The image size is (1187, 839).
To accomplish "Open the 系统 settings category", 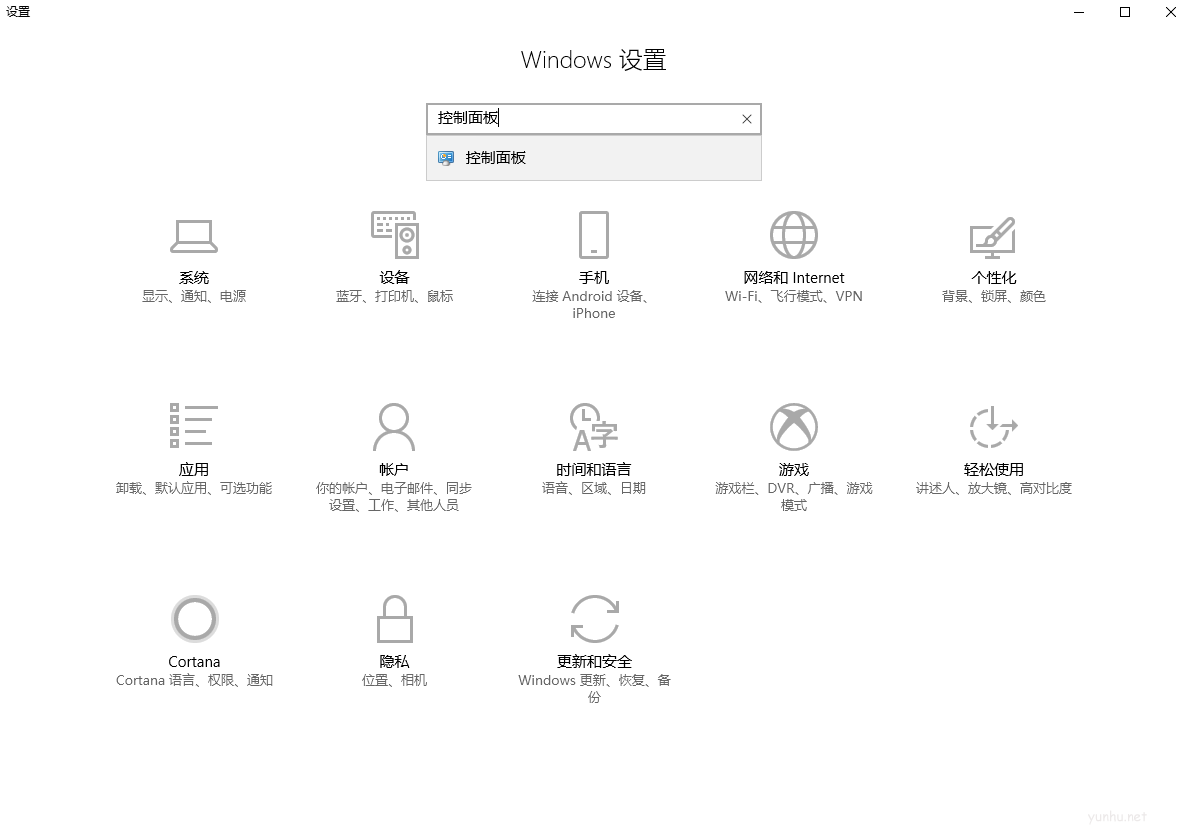I will click(x=194, y=260).
